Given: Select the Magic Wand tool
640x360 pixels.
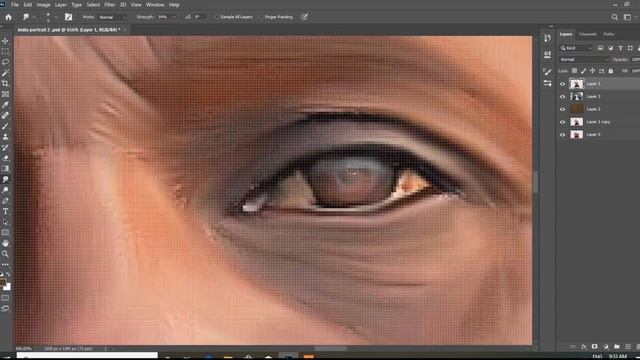Looking at the screenshot, I should pyautogui.click(x=5, y=73).
